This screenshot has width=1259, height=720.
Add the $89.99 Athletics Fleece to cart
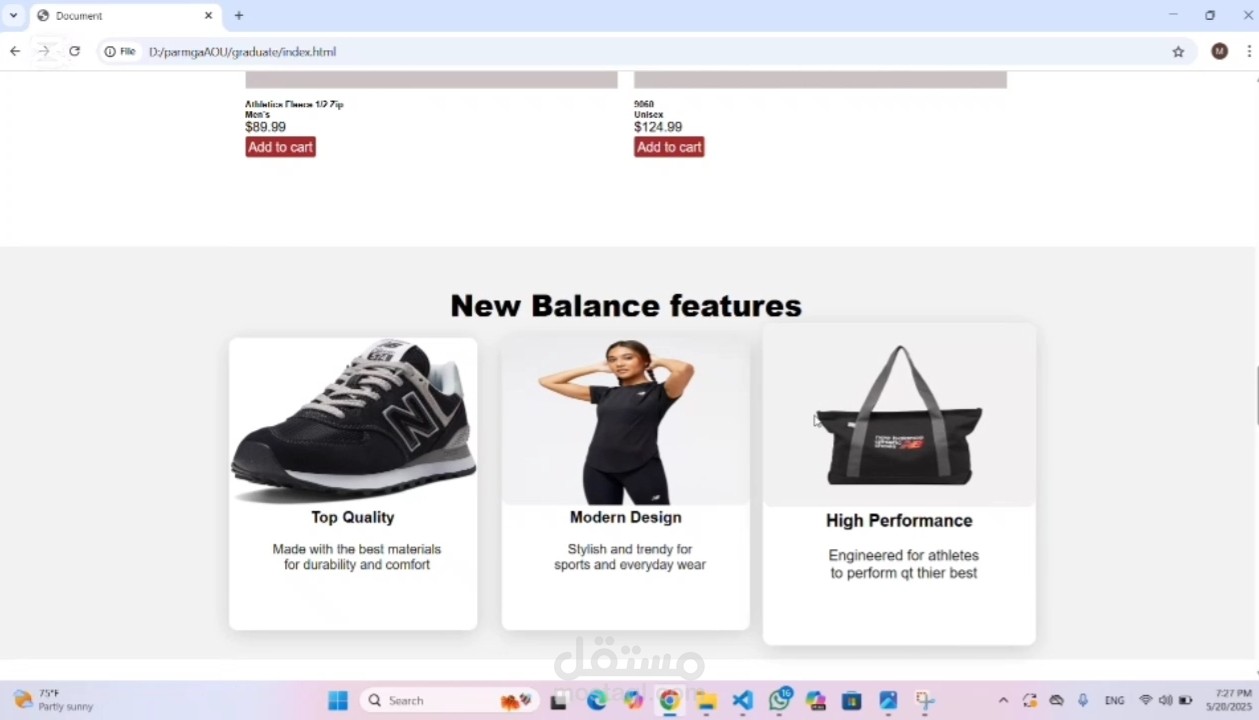pyautogui.click(x=280, y=147)
